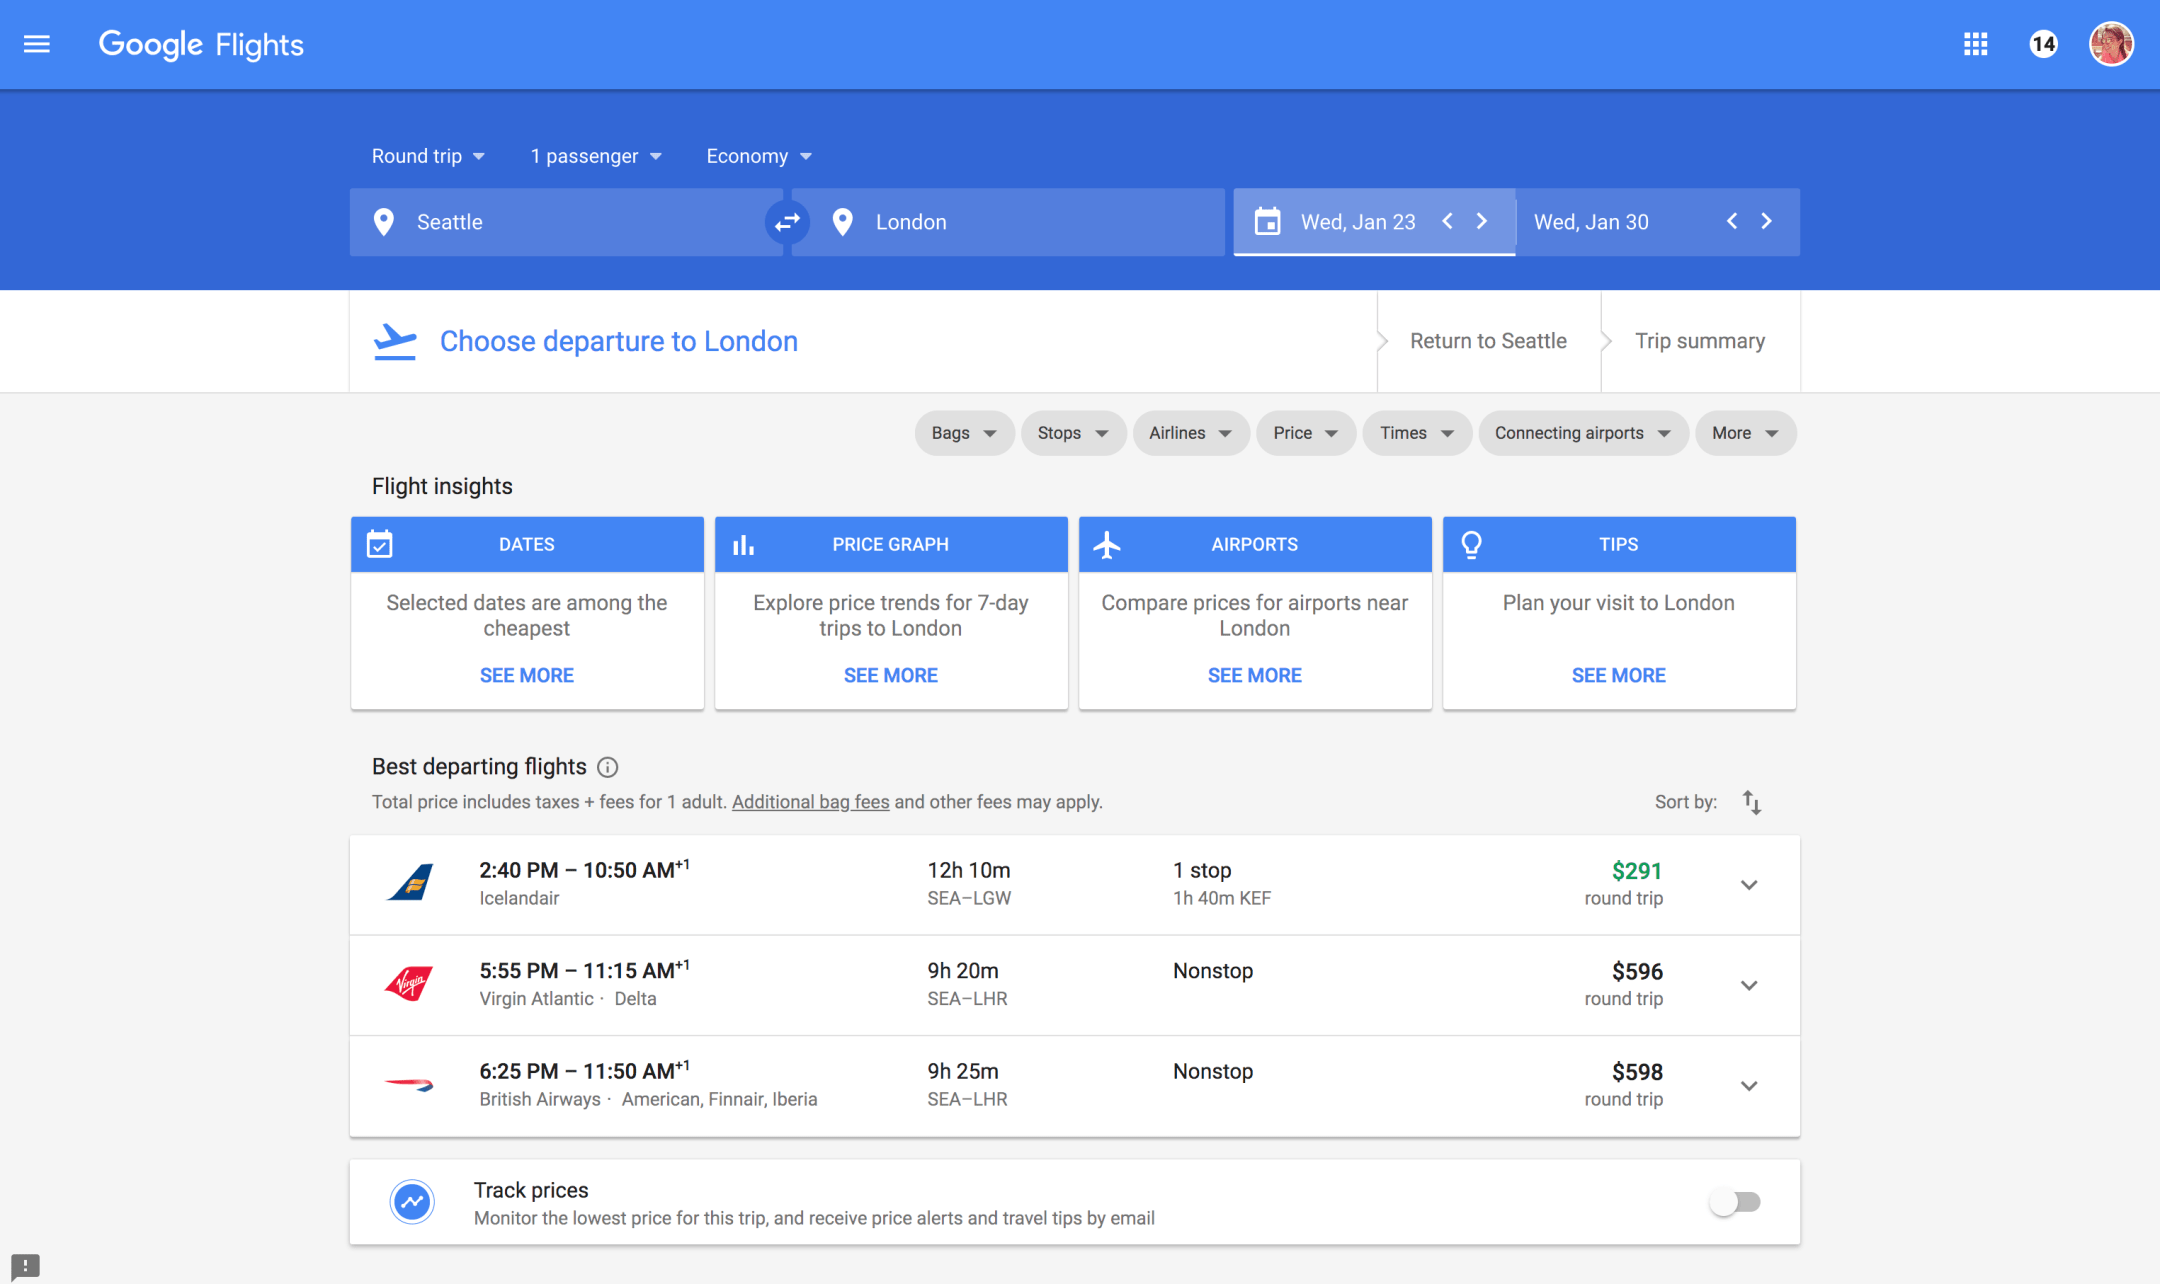Image resolution: width=2160 pixels, height=1284 pixels.
Task: Select the 5:55 PM – 11:15 AM flight
Action: click(x=1075, y=985)
